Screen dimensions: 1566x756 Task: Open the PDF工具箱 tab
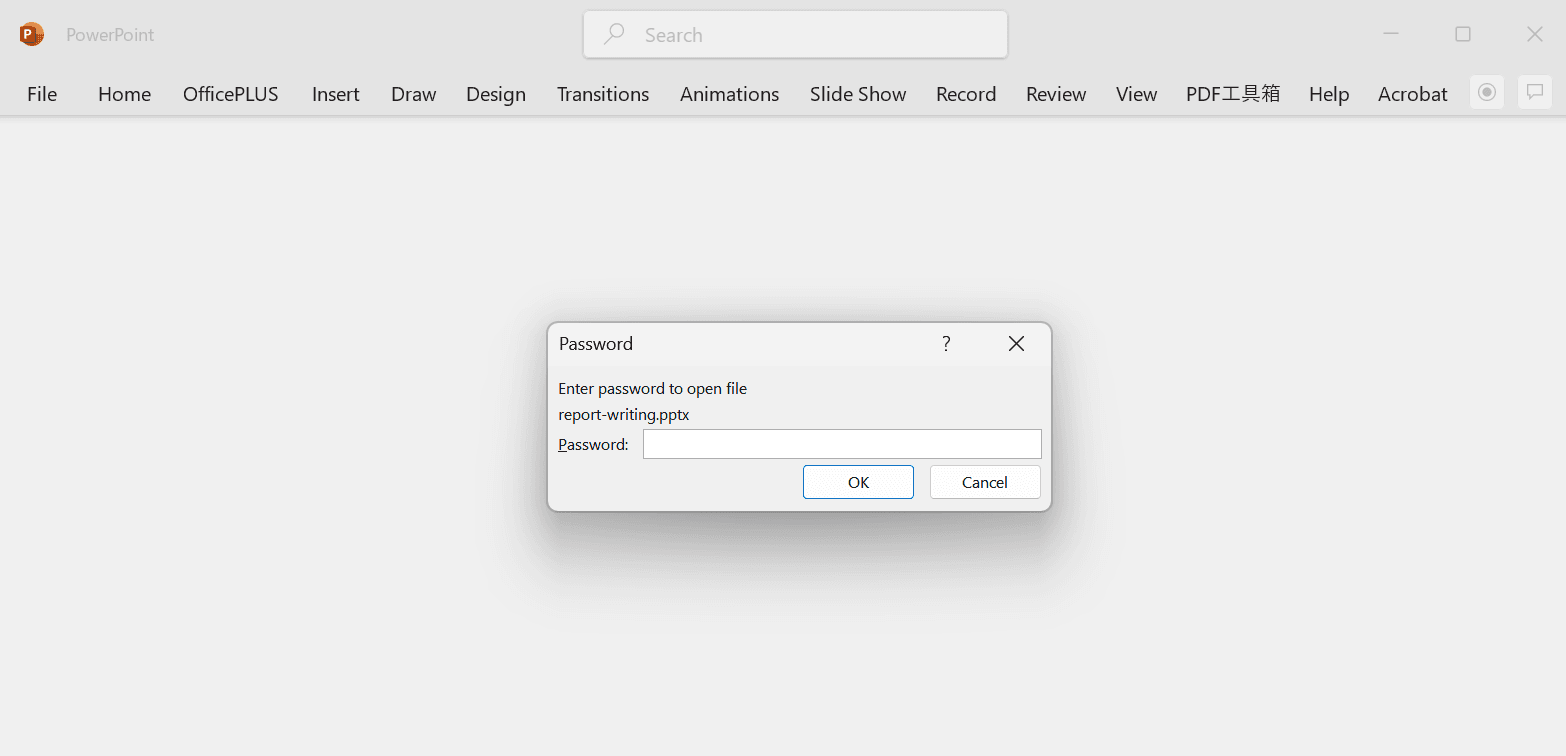pos(1233,94)
